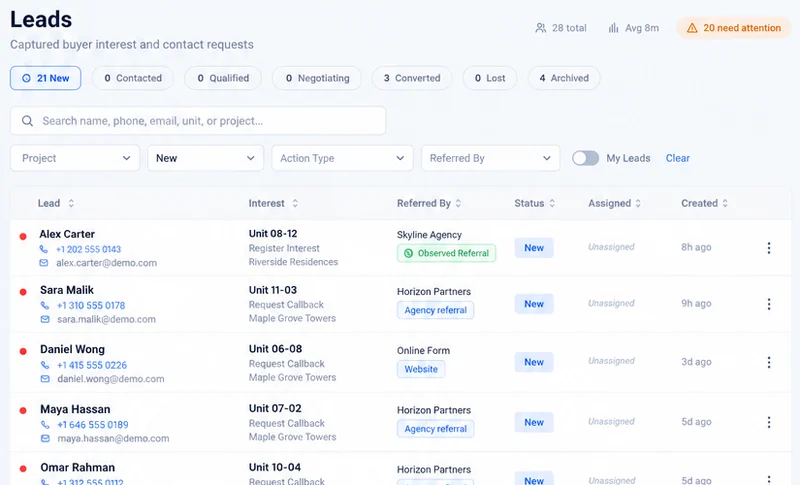Open email link alex.carter@demo.com
Viewport: 800px width, 485px height.
point(106,263)
